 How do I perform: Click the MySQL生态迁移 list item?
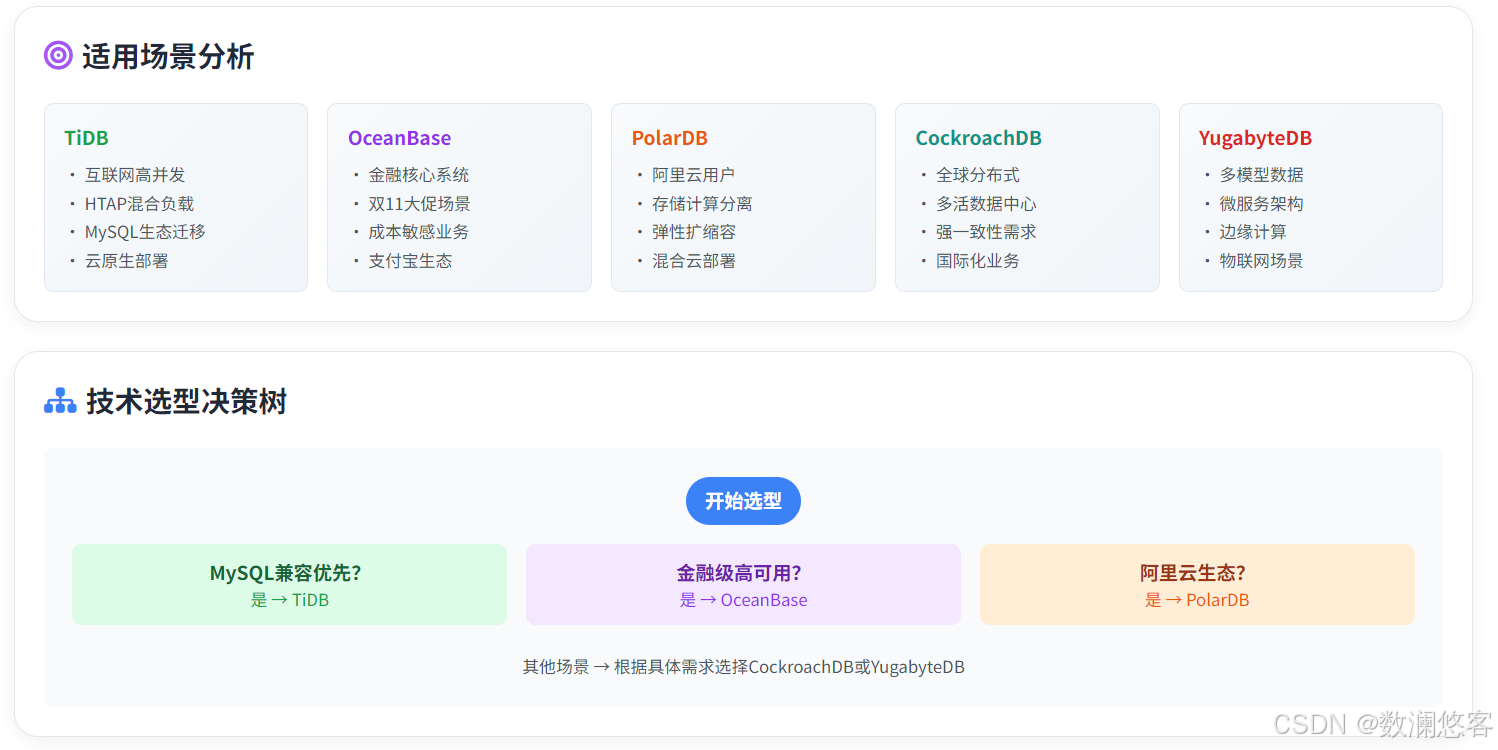tap(145, 232)
